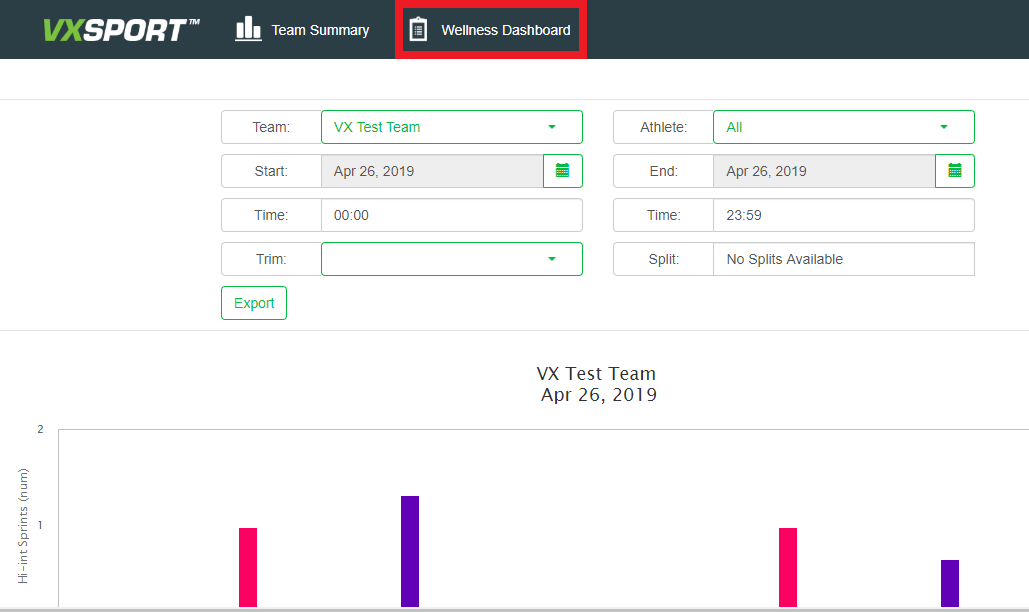Click the Trim: label
The height and width of the screenshot is (612, 1029).
click(x=271, y=259)
